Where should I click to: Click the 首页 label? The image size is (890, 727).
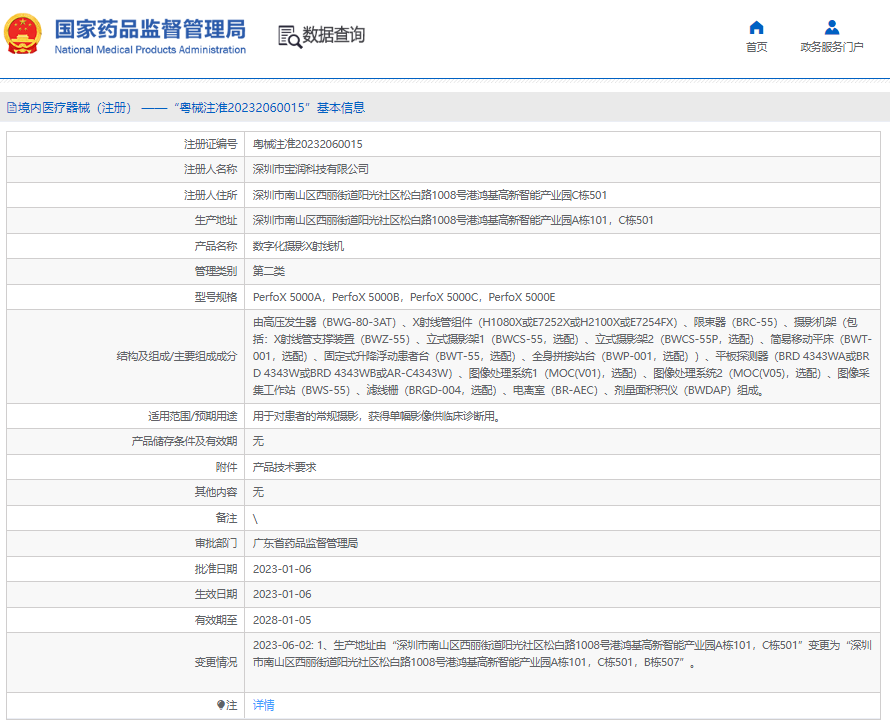pyautogui.click(x=756, y=47)
